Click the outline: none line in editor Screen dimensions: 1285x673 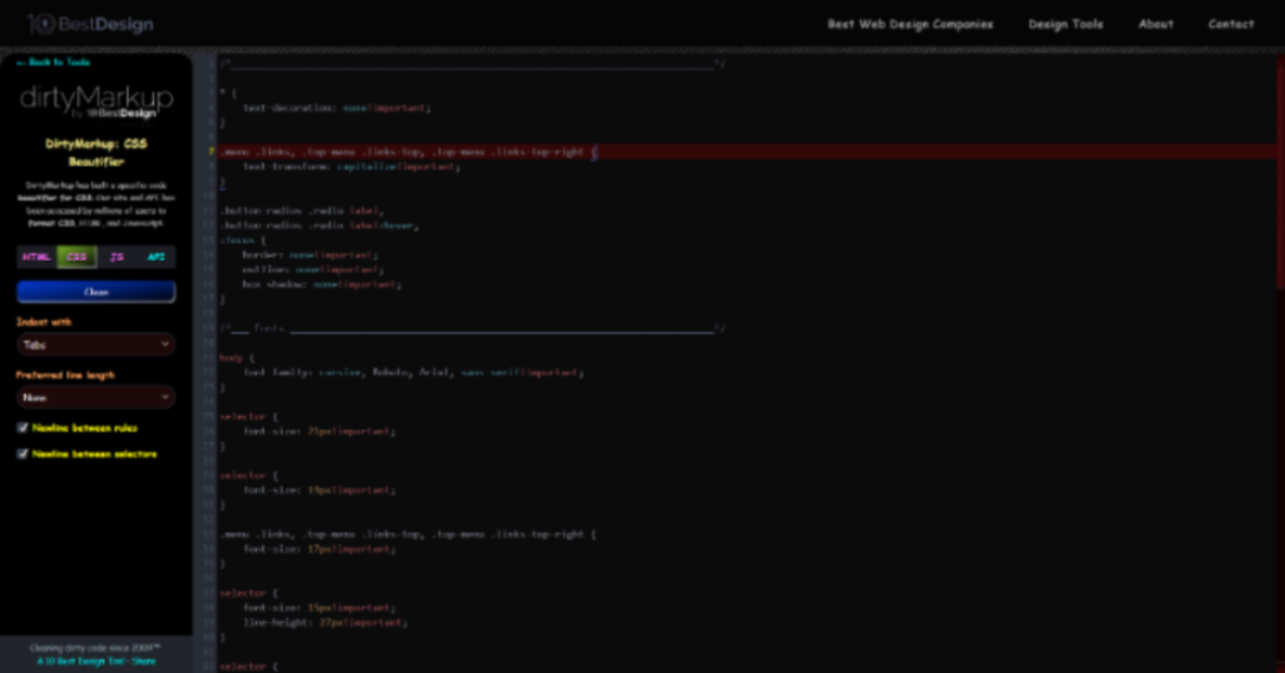[x=313, y=270]
